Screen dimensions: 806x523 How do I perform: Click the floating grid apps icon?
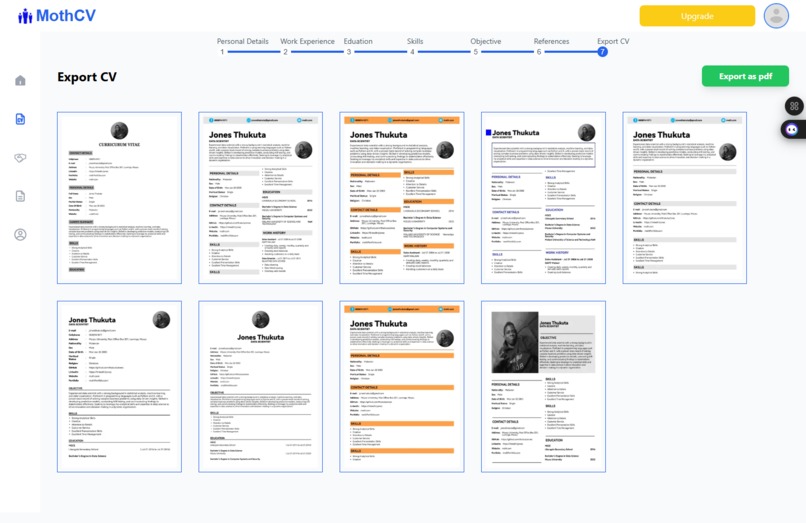(x=794, y=106)
